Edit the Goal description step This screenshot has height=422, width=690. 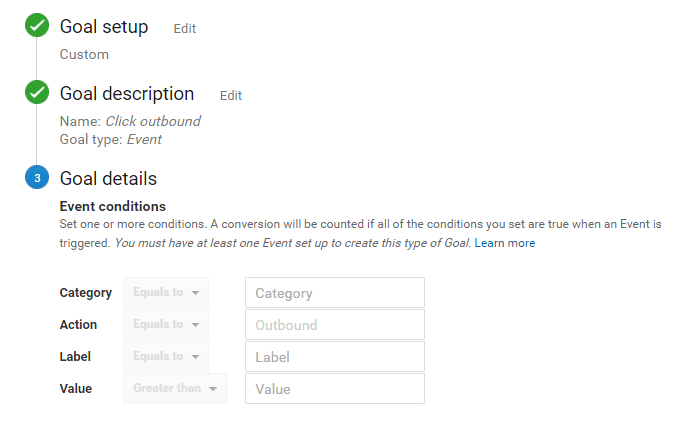point(231,95)
